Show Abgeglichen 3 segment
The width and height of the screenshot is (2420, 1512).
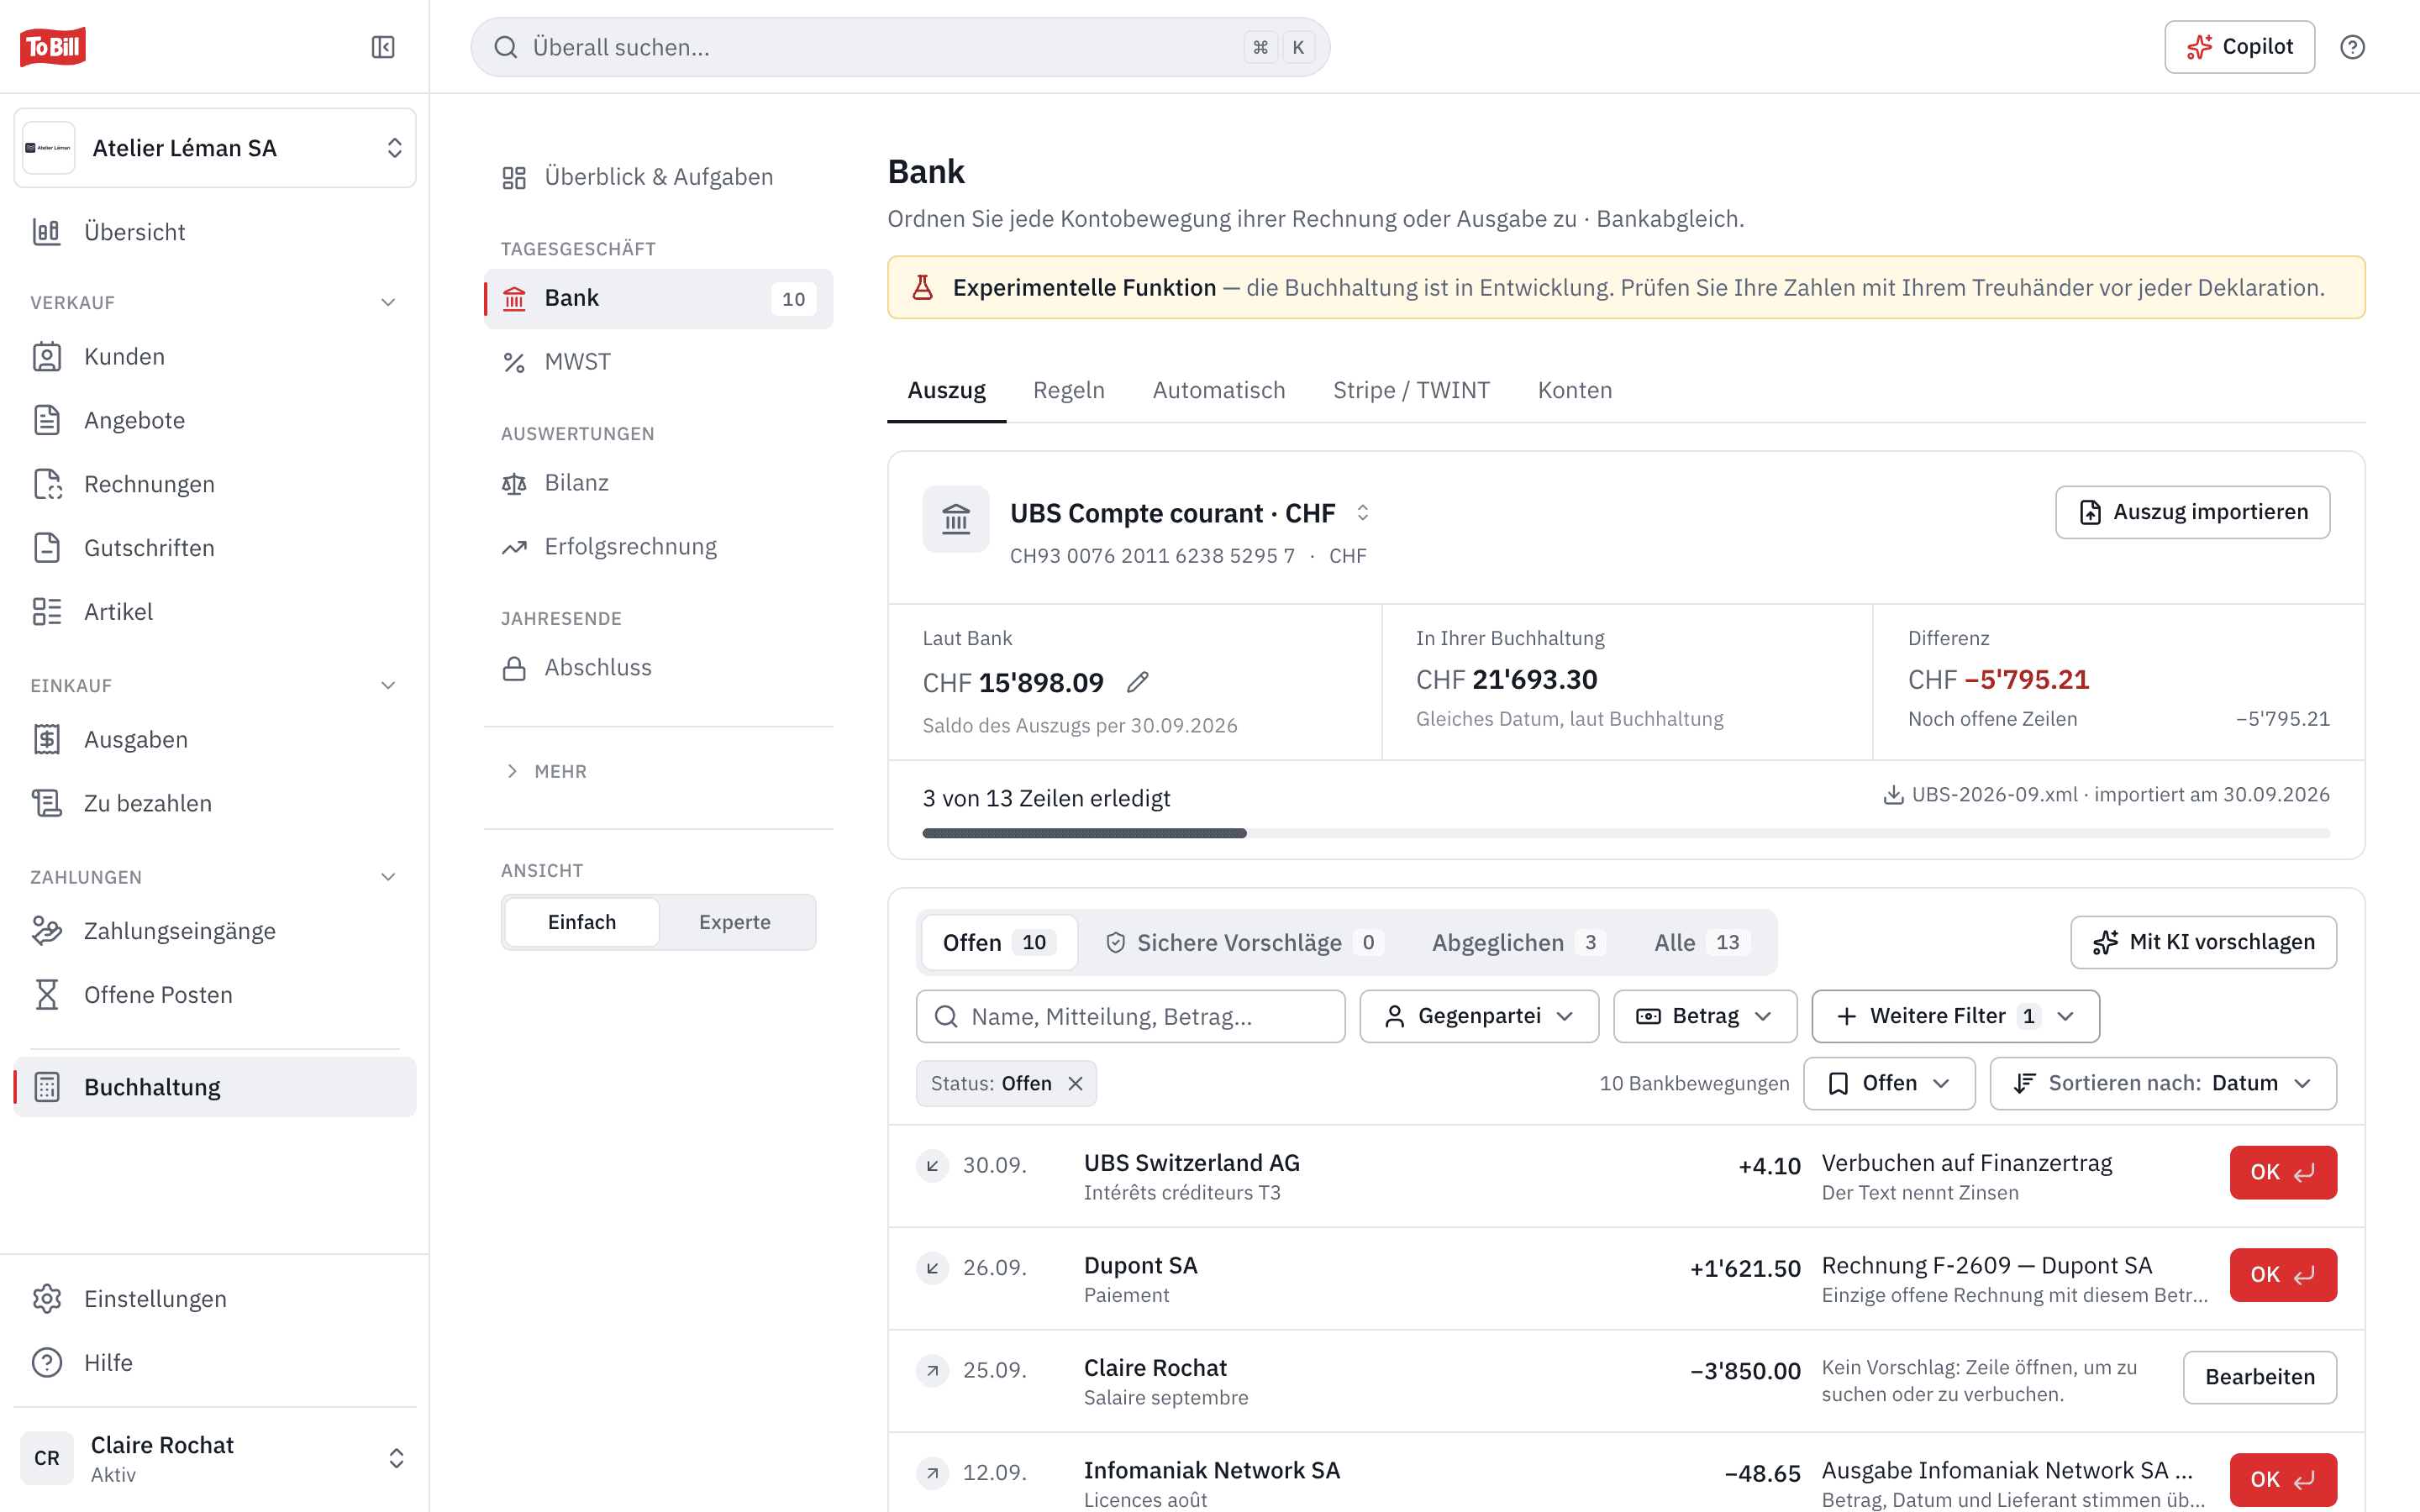(x=1518, y=943)
